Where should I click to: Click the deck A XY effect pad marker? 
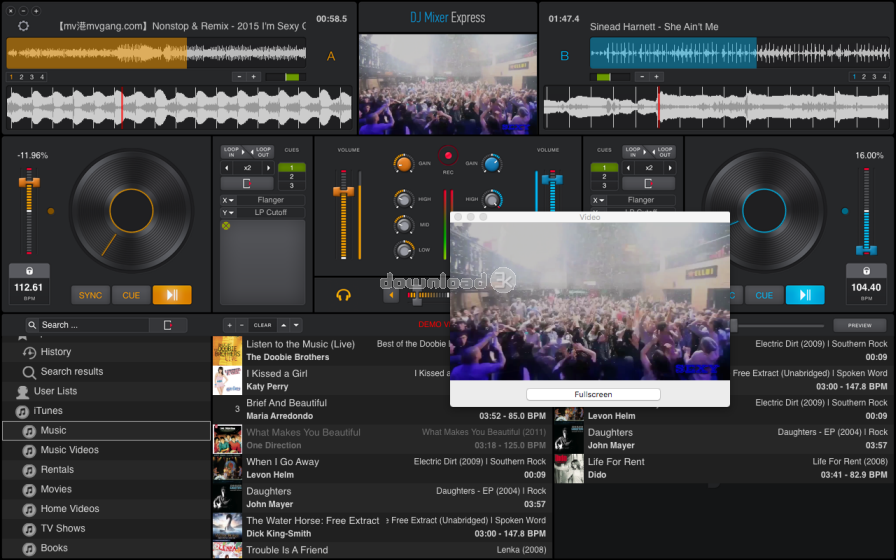pyautogui.click(x=226, y=226)
